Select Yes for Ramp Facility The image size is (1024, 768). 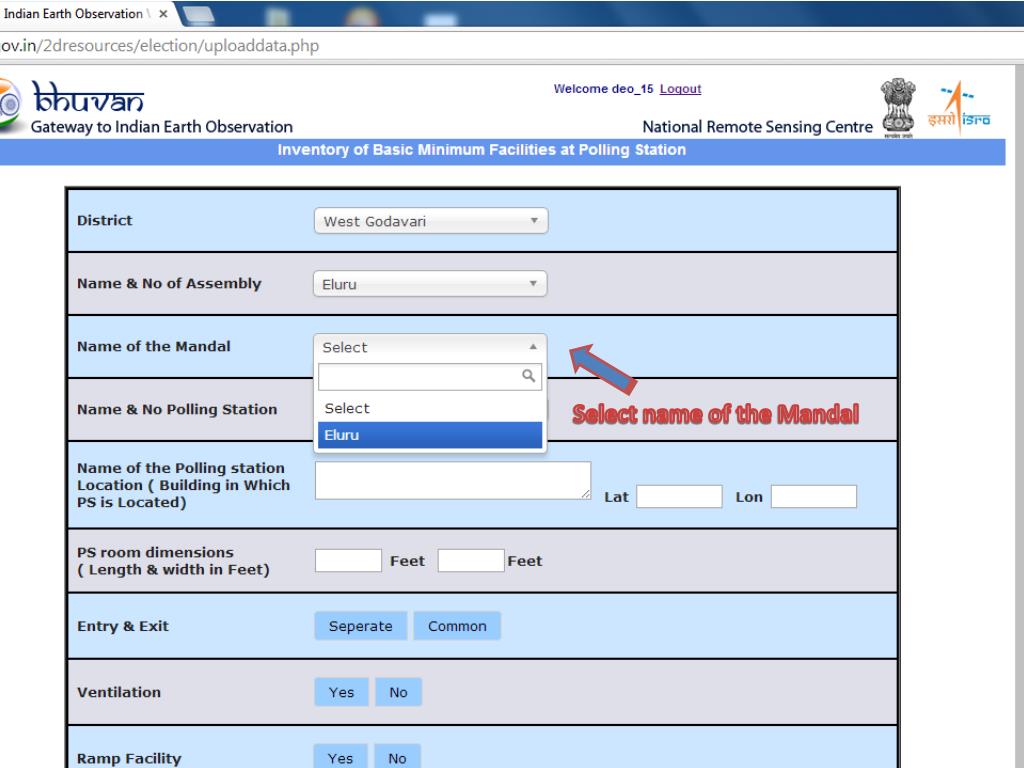point(340,757)
